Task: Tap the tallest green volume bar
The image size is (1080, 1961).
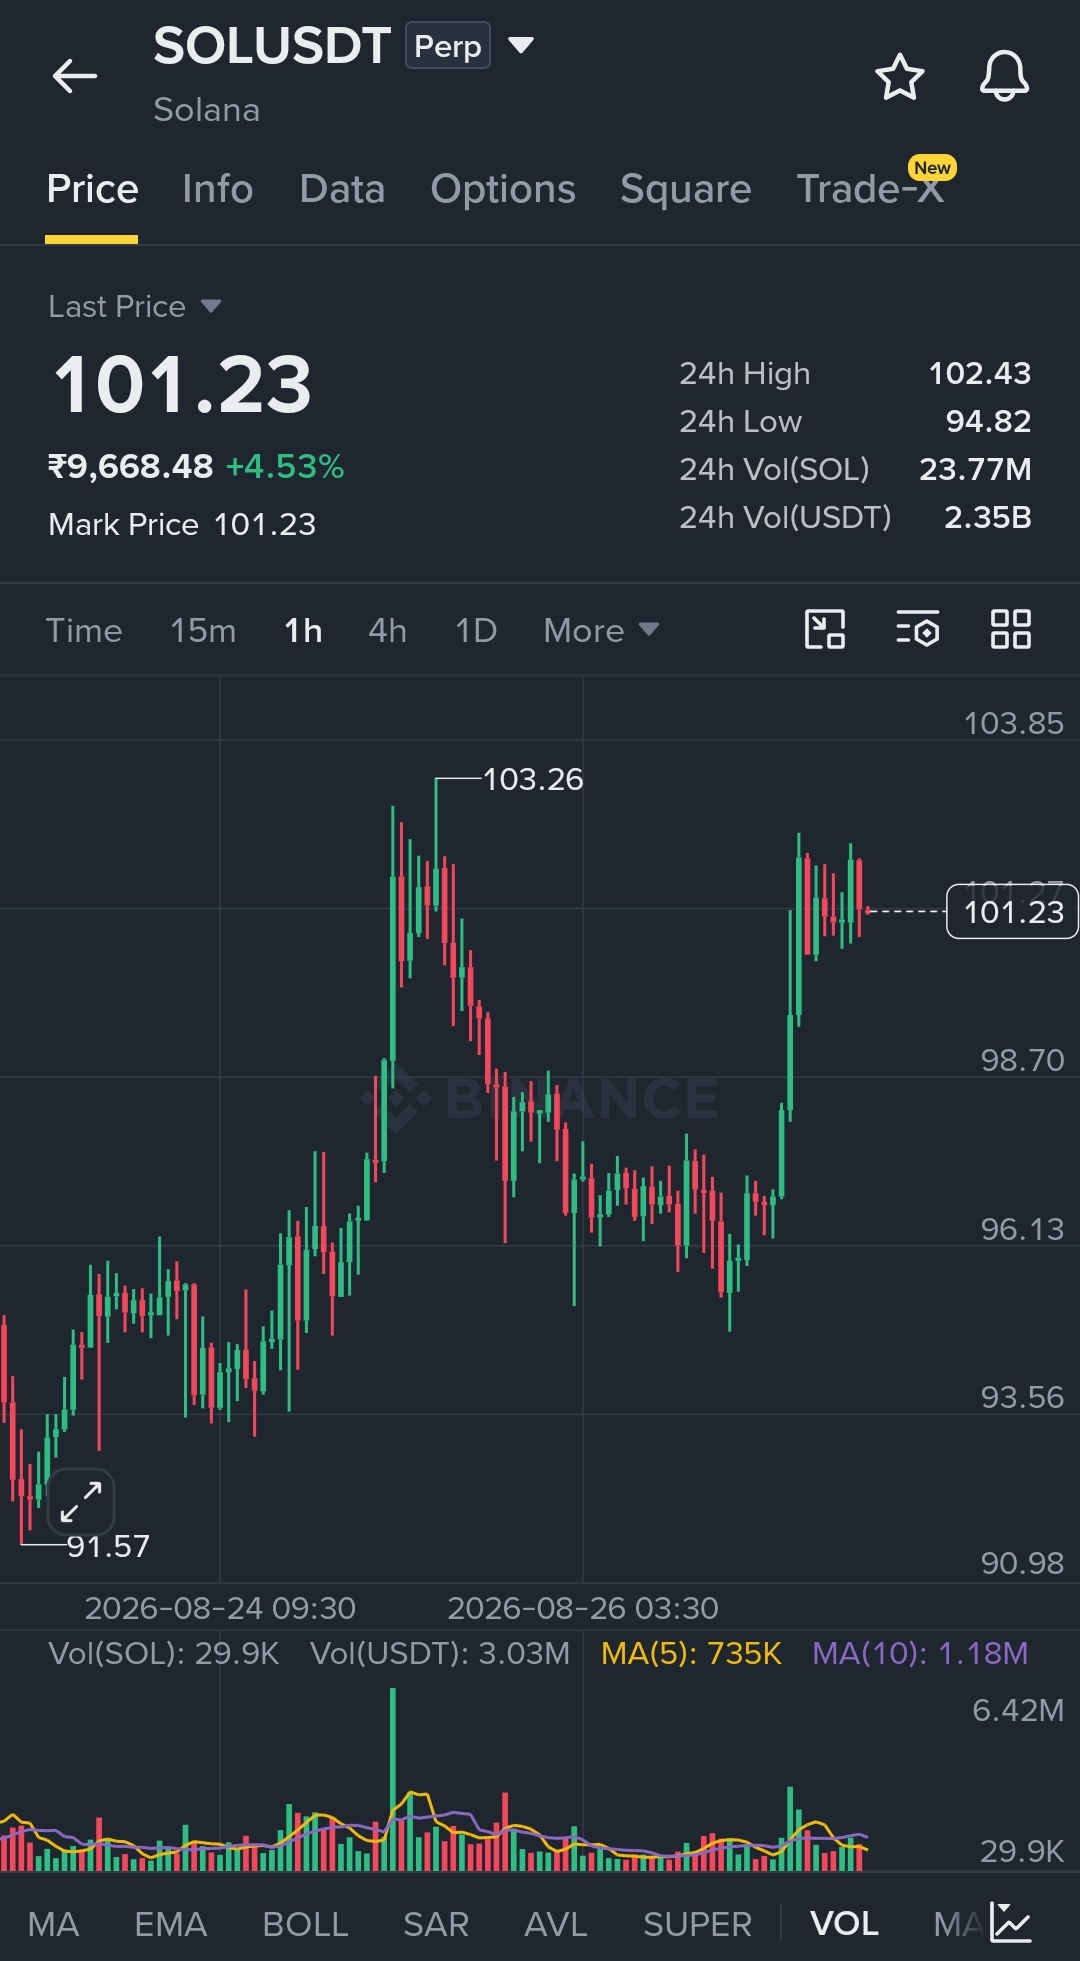Action: pyautogui.click(x=393, y=1779)
